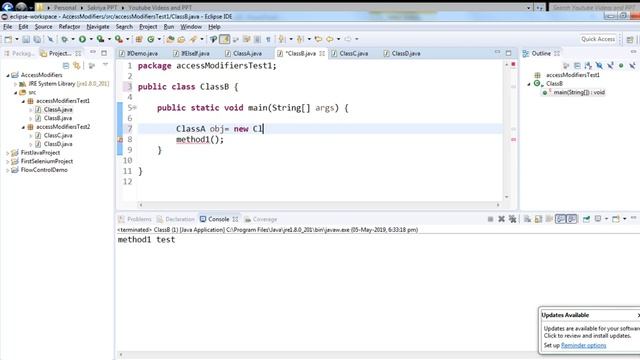Click the Coverage run icon in toolbar
The height and width of the screenshot is (360, 640).
[x=100, y=39]
